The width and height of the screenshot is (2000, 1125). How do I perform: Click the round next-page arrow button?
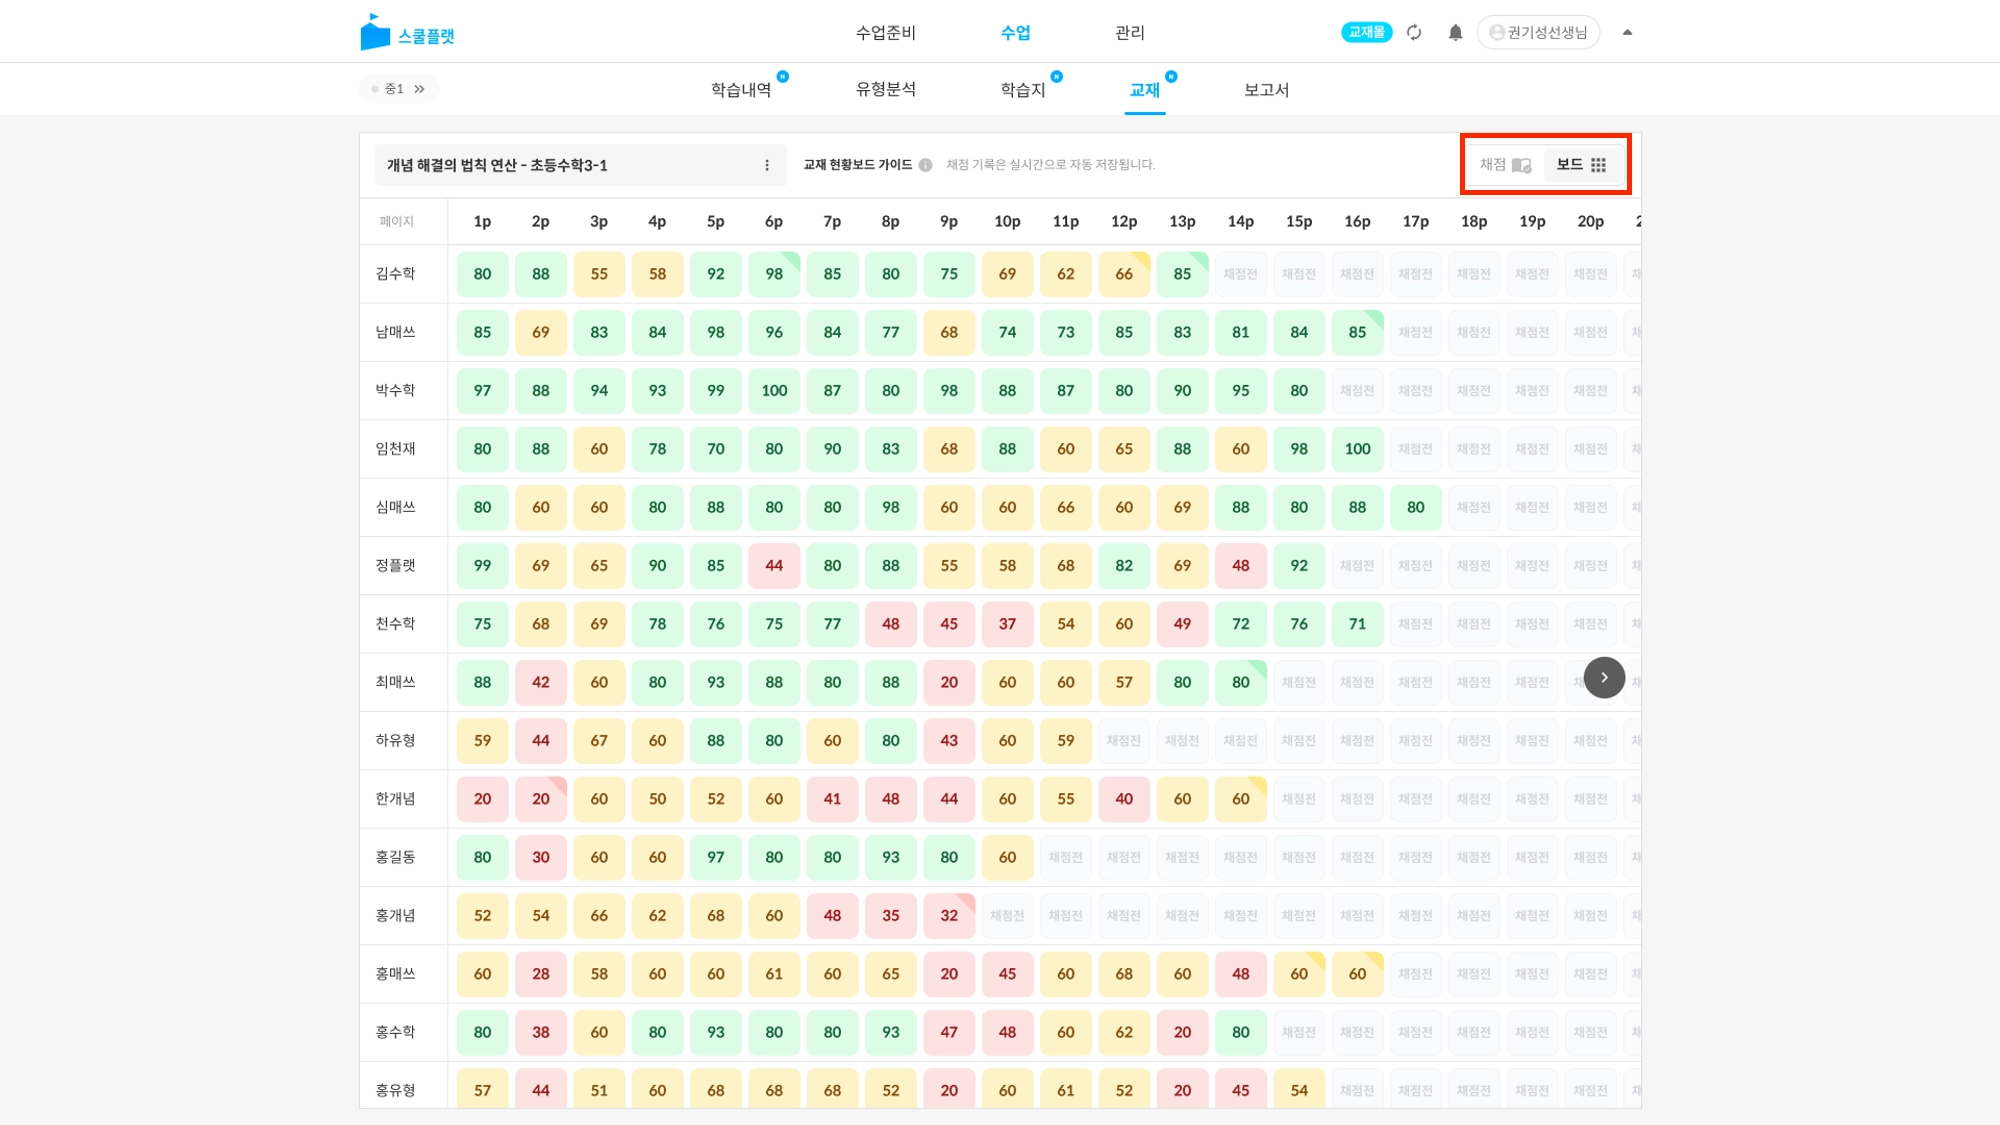[x=1604, y=678]
